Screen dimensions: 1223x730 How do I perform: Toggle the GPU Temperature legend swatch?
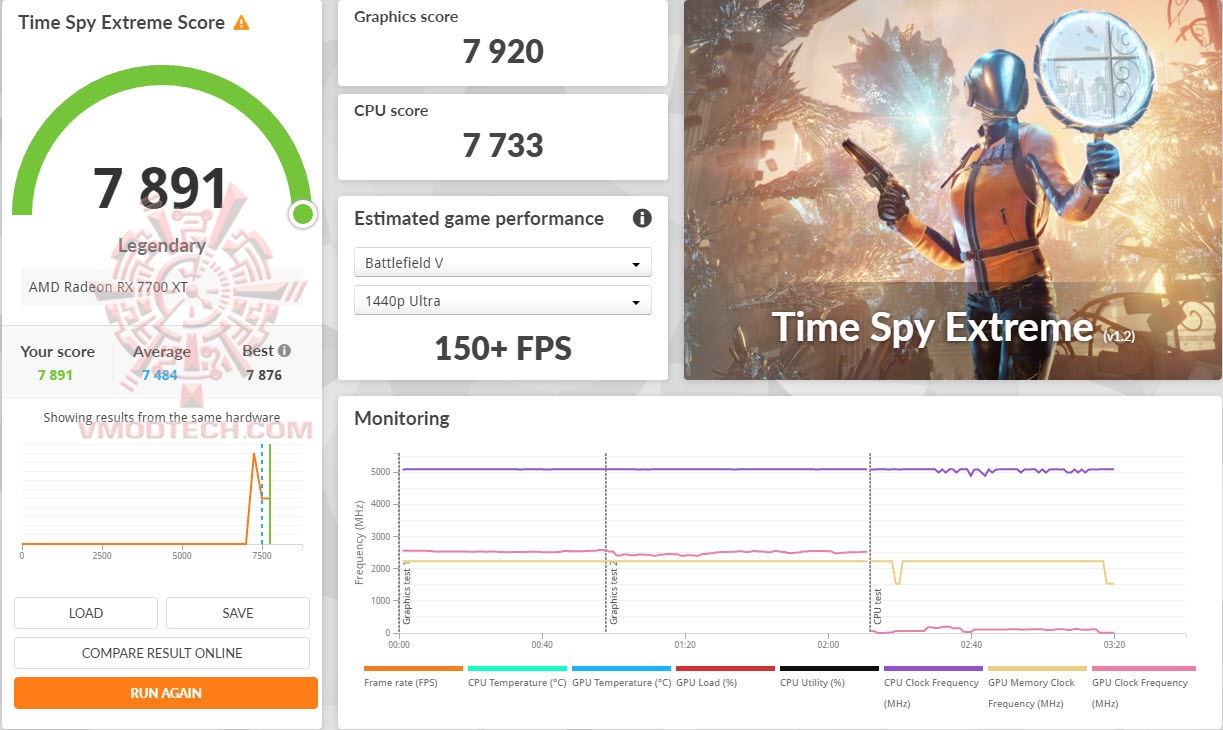pyautogui.click(x=622, y=668)
